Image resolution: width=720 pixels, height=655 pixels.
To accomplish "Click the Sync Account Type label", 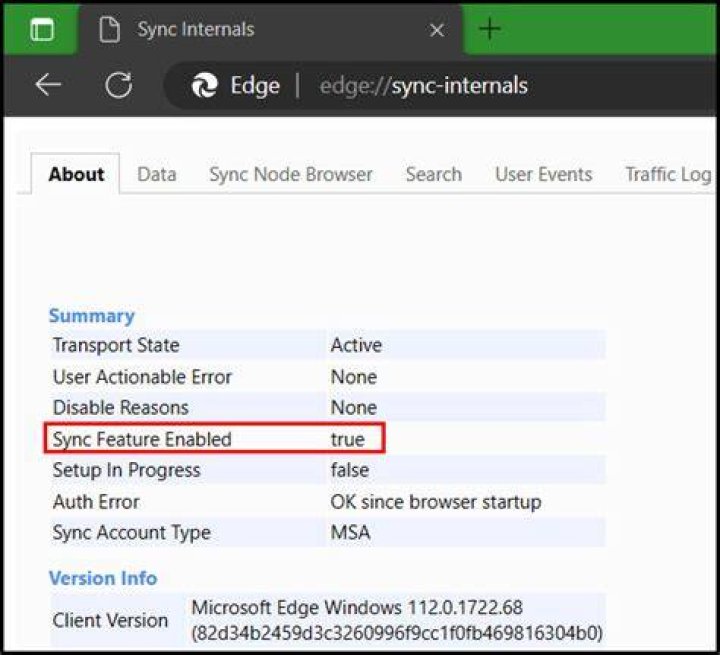I will coord(131,532).
